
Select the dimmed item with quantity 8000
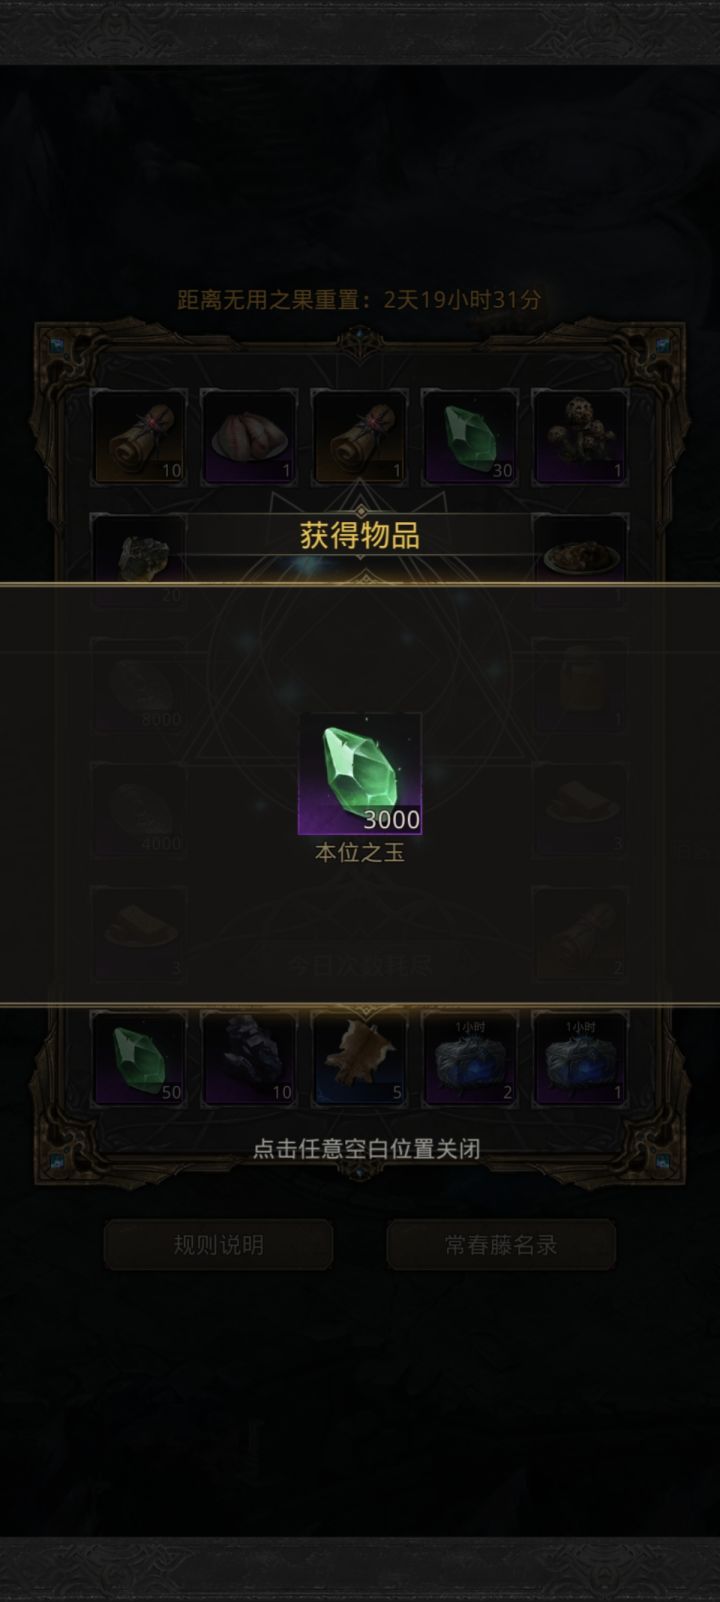coord(139,685)
